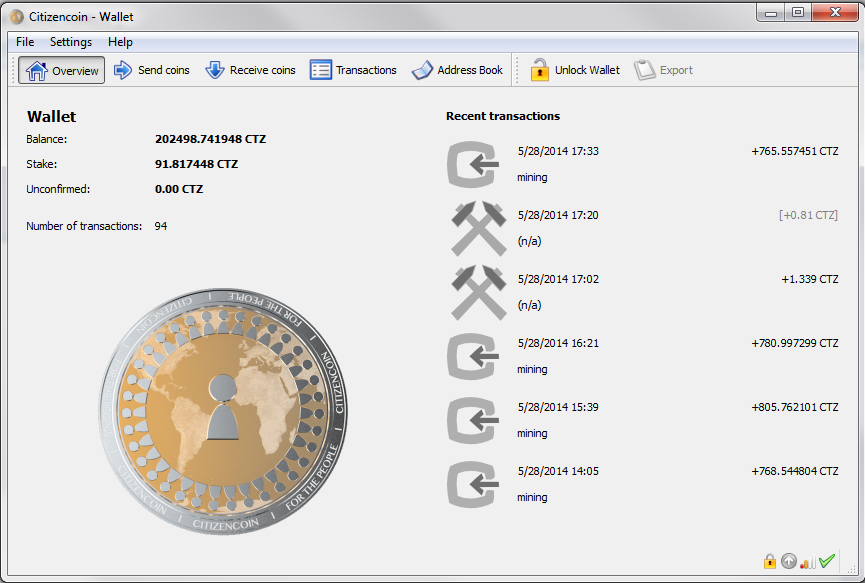865x583 pixels.
Task: Click the 5/28/2014 15:39 transaction date
Action: coord(558,407)
